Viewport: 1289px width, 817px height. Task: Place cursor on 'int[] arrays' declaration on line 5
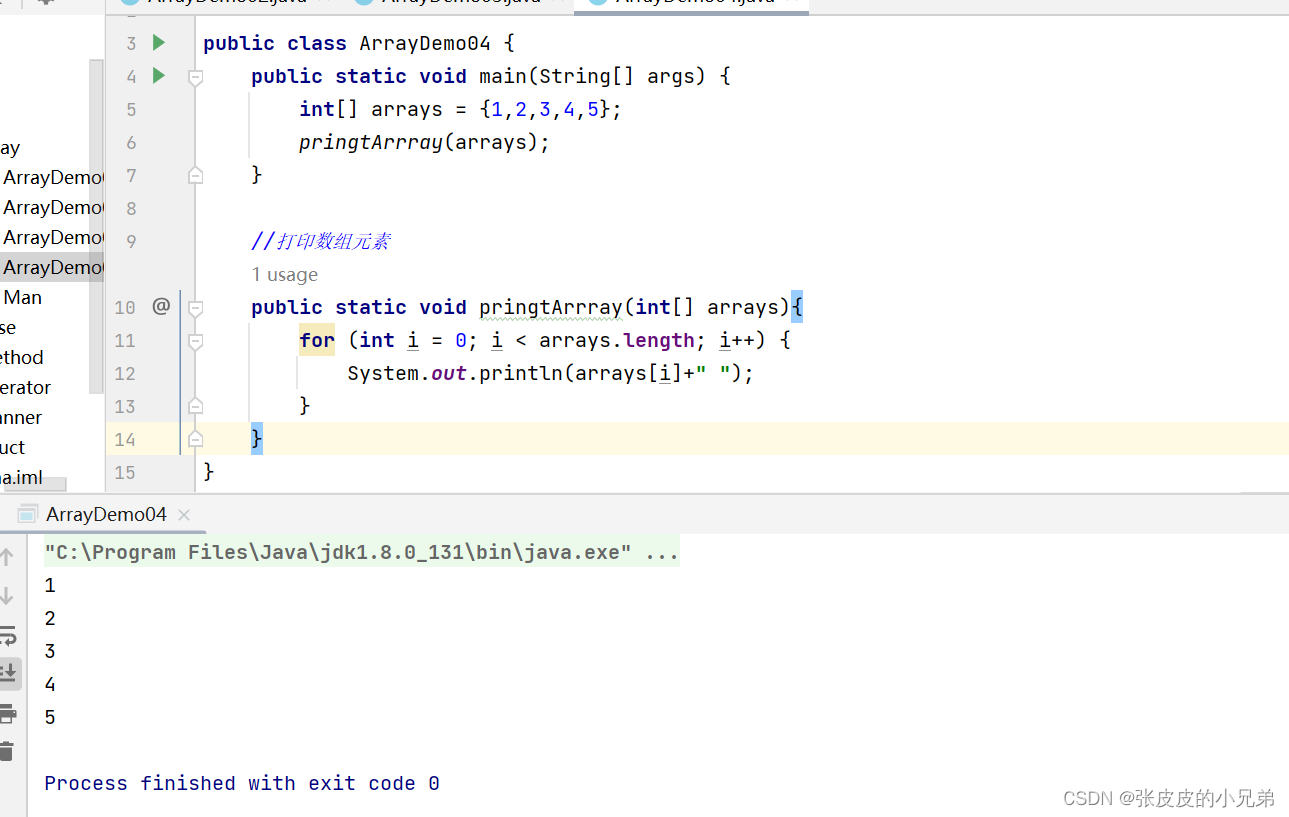click(x=371, y=109)
